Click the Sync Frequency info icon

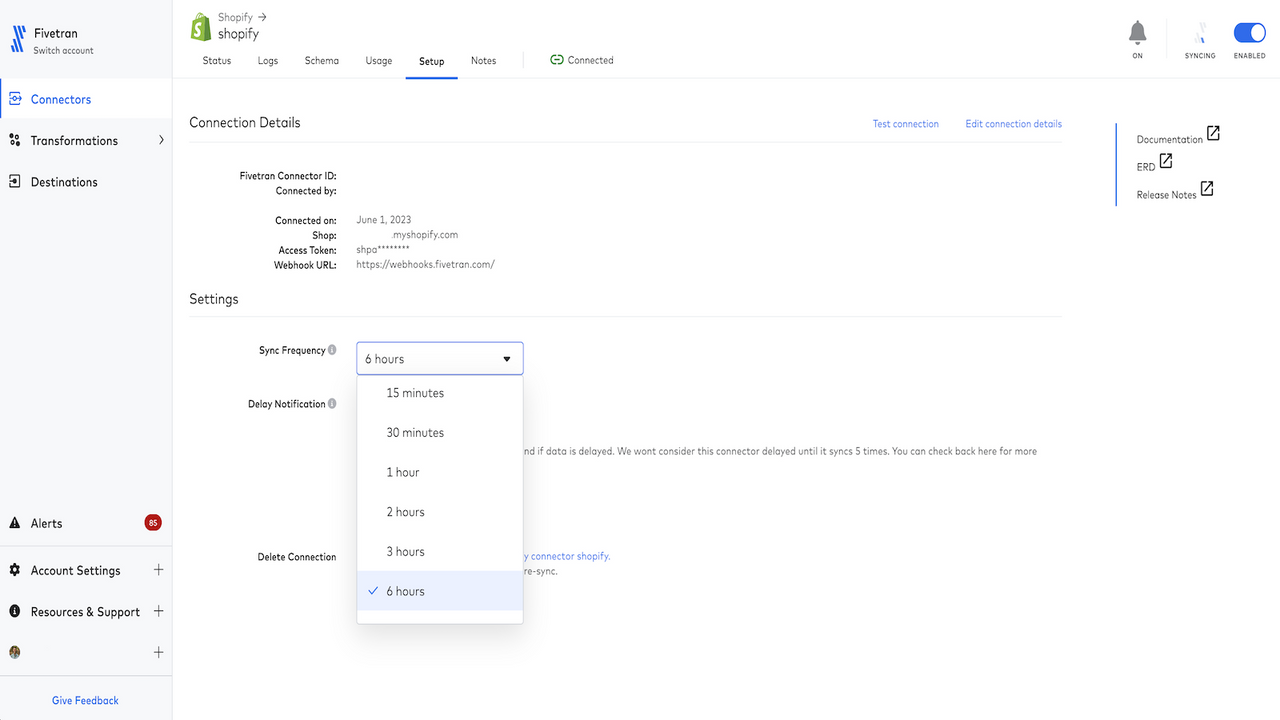[x=332, y=350]
